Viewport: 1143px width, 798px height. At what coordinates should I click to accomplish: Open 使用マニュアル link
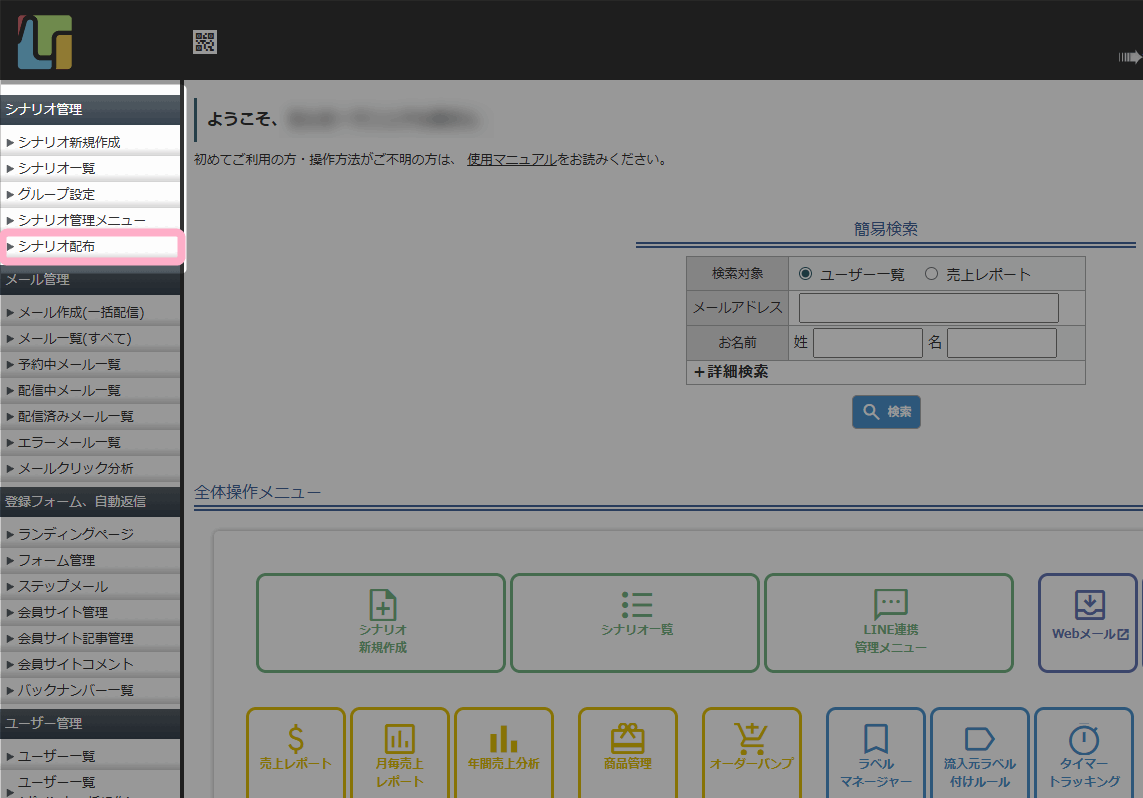coord(511,159)
